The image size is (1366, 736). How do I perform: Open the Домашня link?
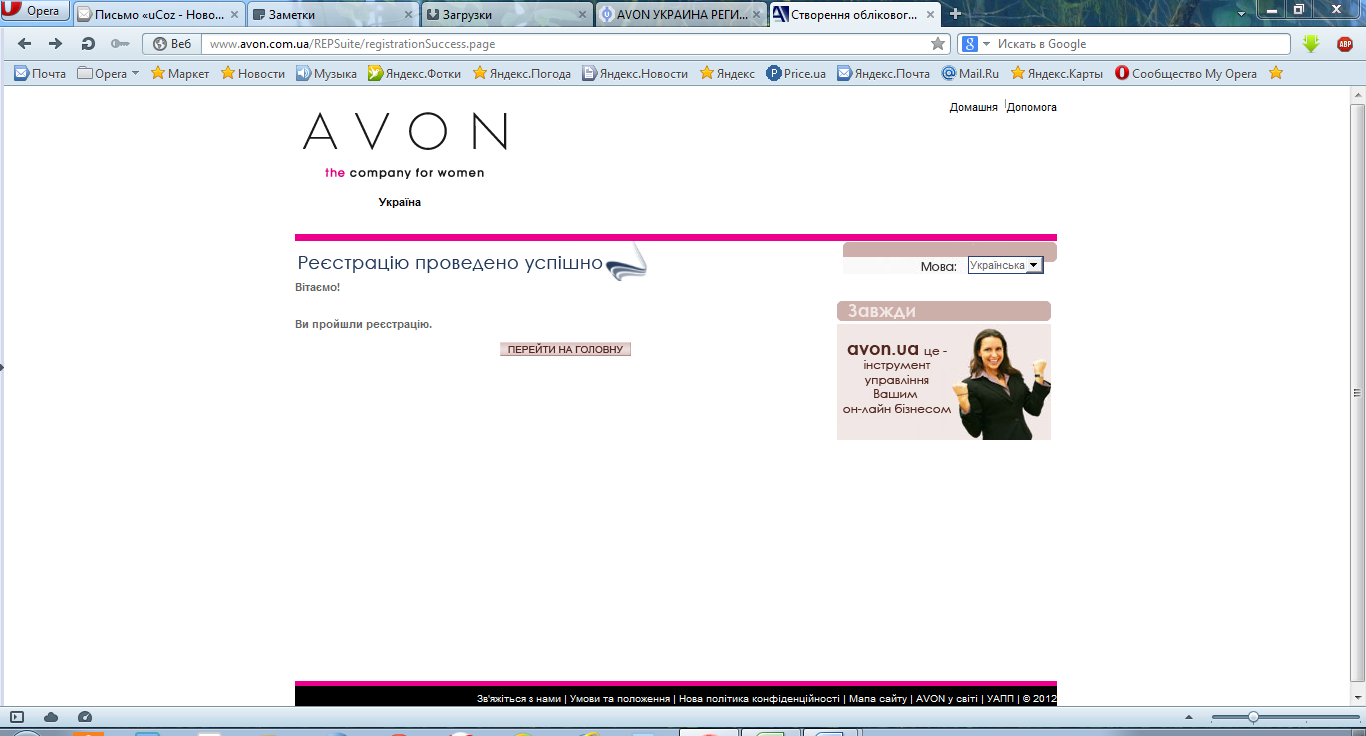pyautogui.click(x=974, y=107)
